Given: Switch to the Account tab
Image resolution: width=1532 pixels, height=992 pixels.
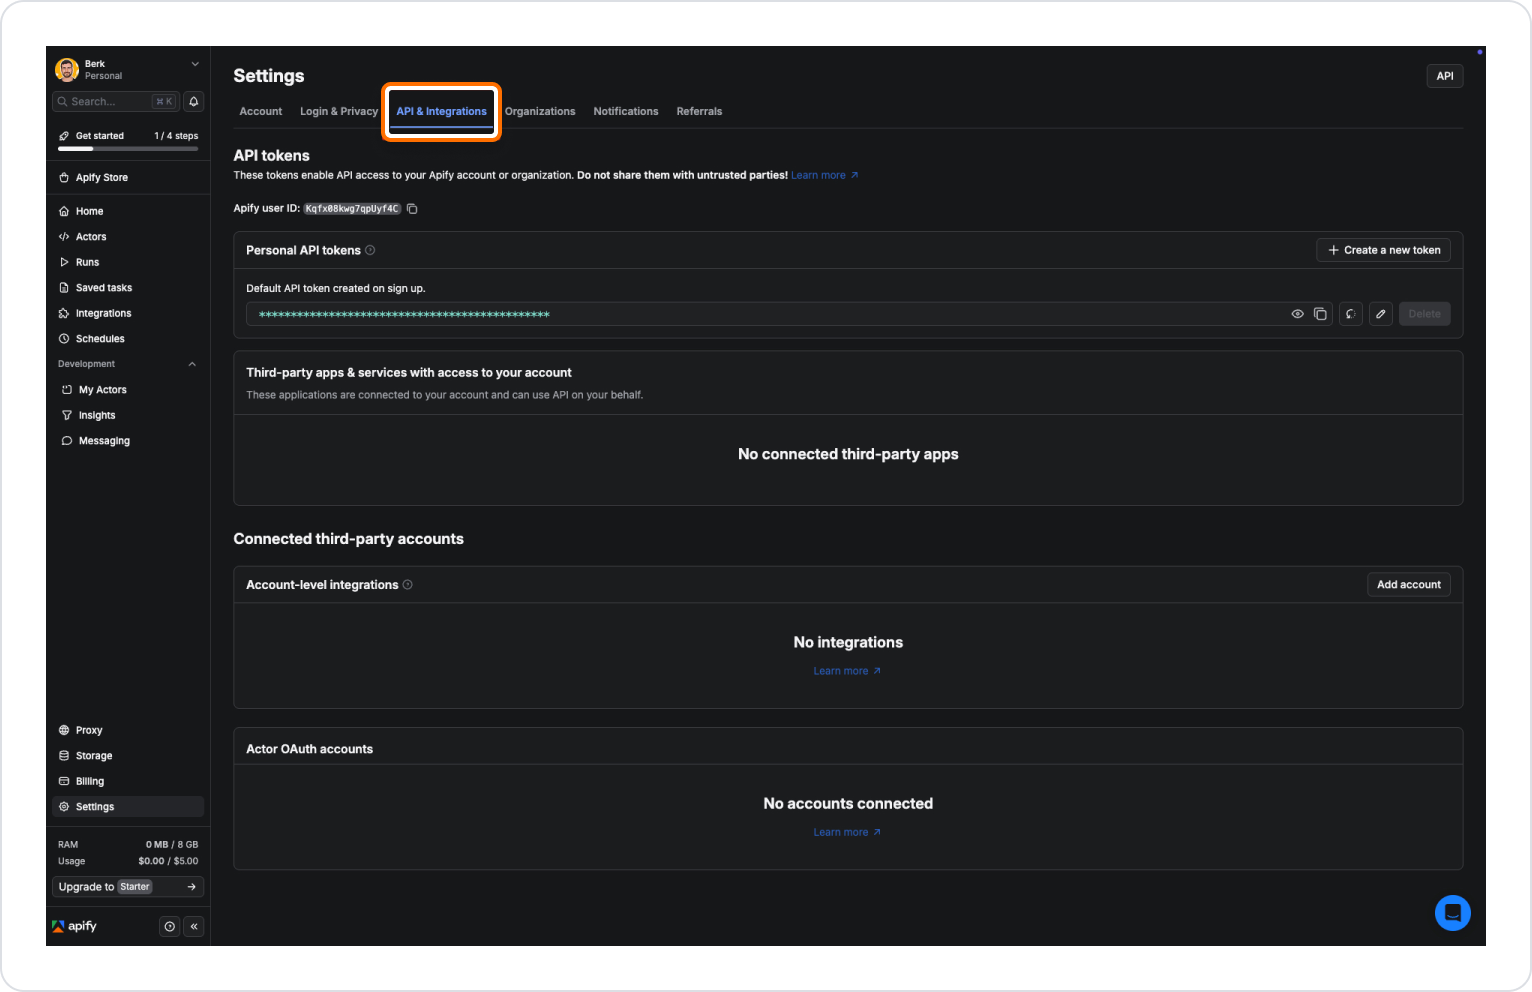Looking at the screenshot, I should (261, 111).
